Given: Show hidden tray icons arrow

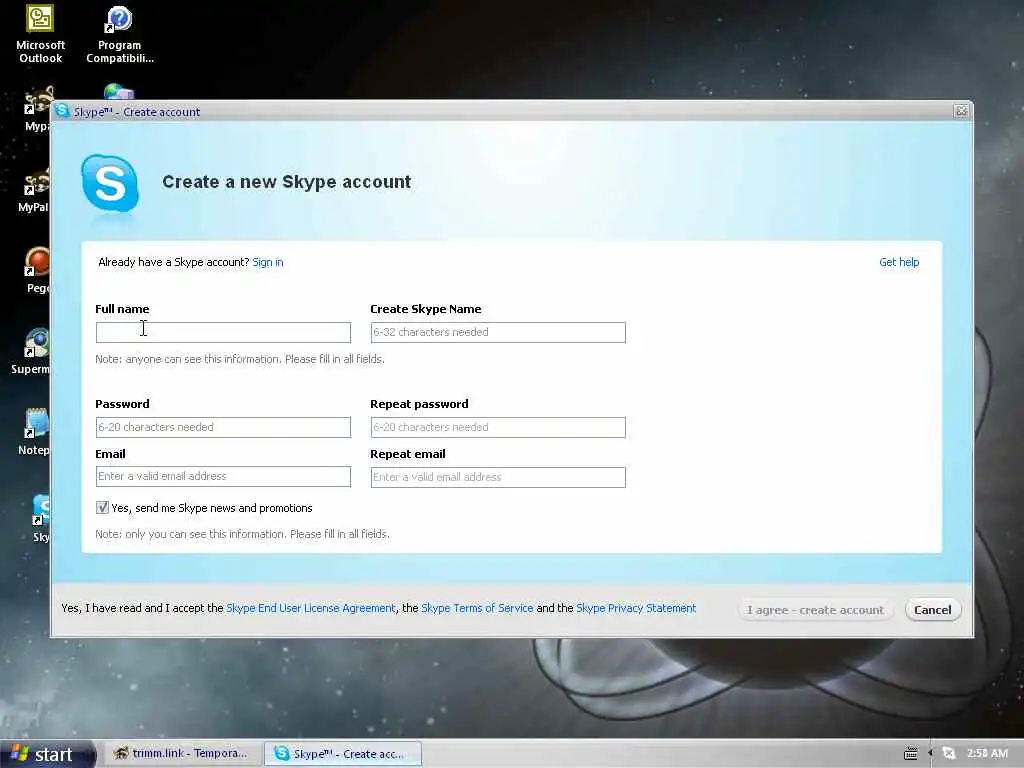Looking at the screenshot, I should click(x=930, y=754).
